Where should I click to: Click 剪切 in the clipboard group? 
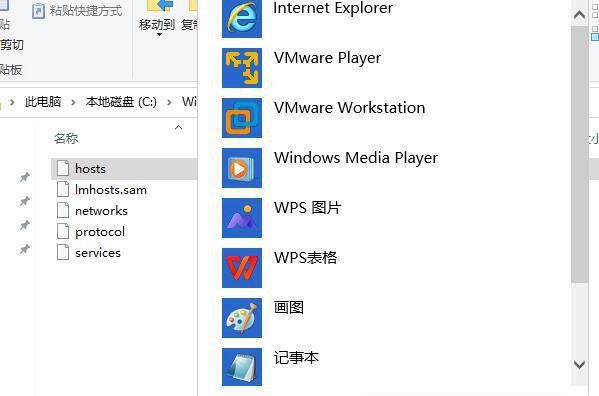coord(11,45)
